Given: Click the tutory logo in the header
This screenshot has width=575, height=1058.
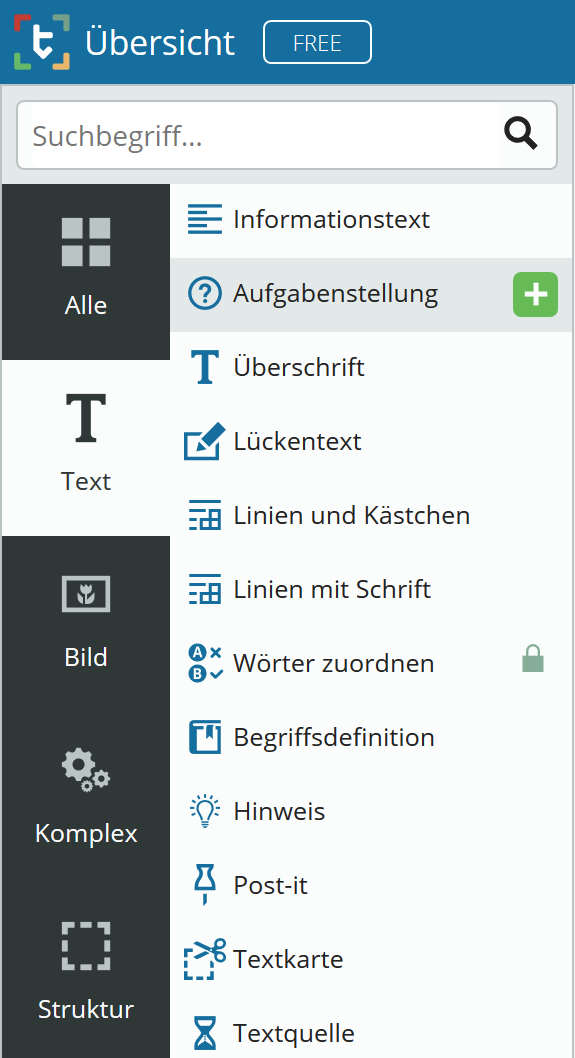Looking at the screenshot, I should coord(42,42).
